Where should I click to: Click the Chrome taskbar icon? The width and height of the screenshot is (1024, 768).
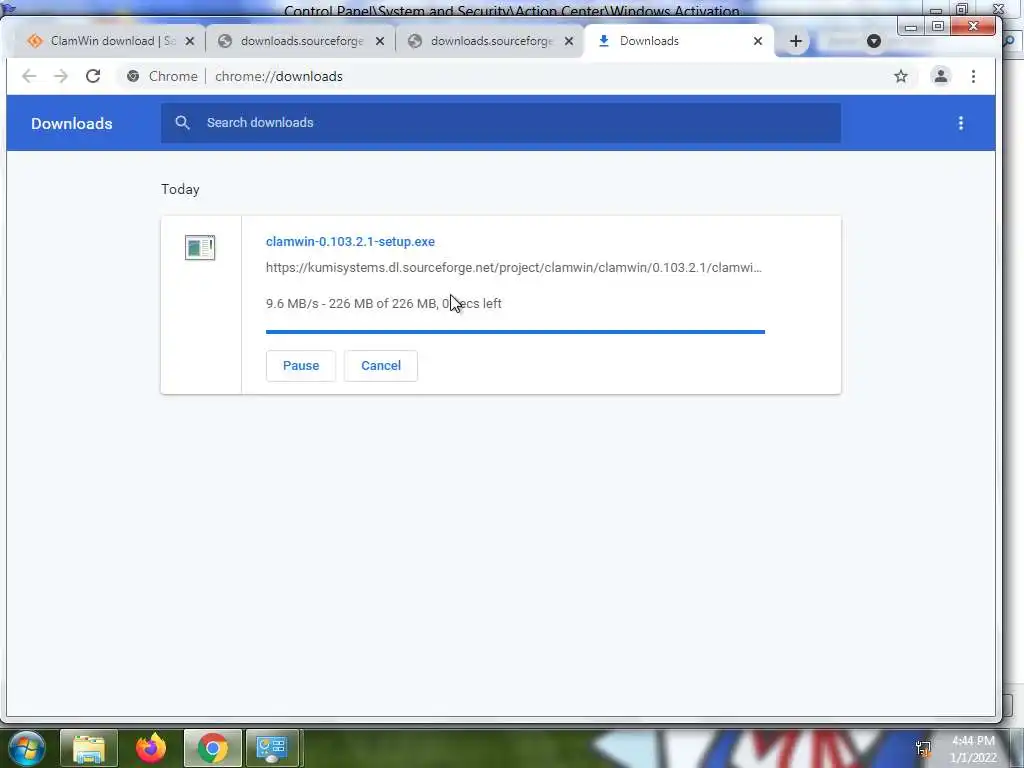213,748
